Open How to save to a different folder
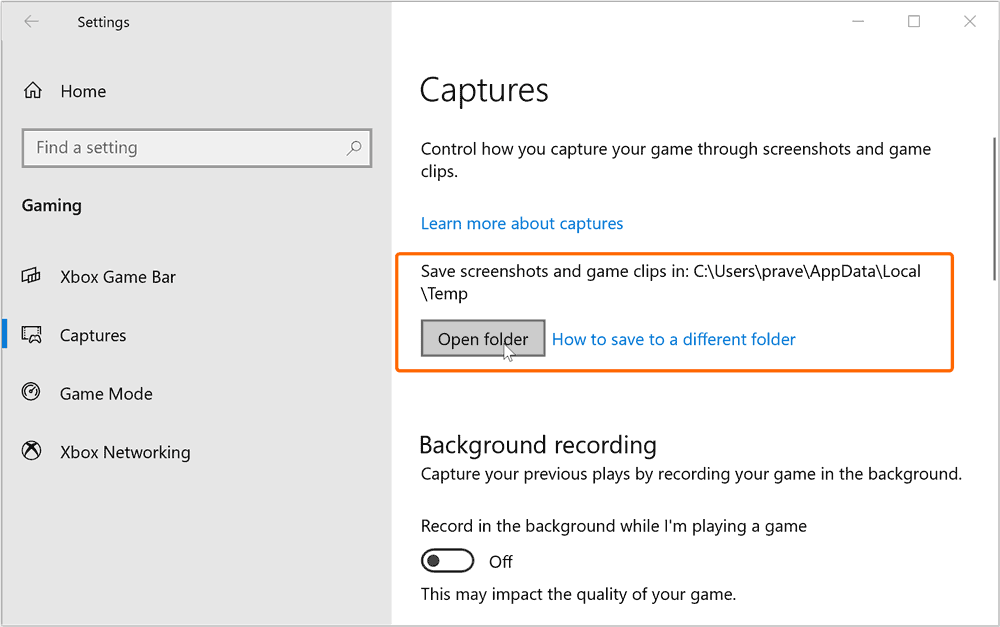1000x627 pixels. [x=673, y=339]
